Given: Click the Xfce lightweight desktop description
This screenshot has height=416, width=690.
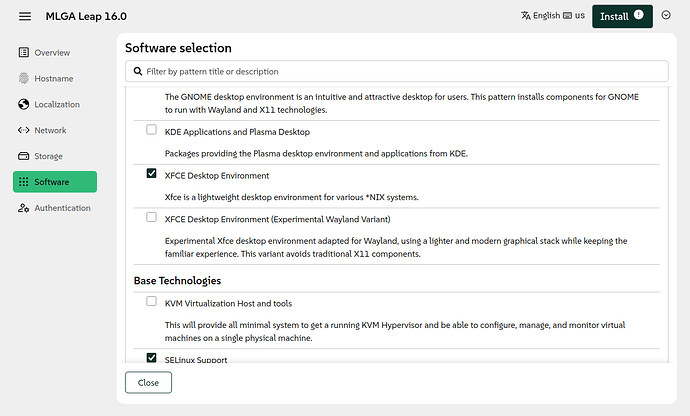Looking at the screenshot, I should 292,197.
